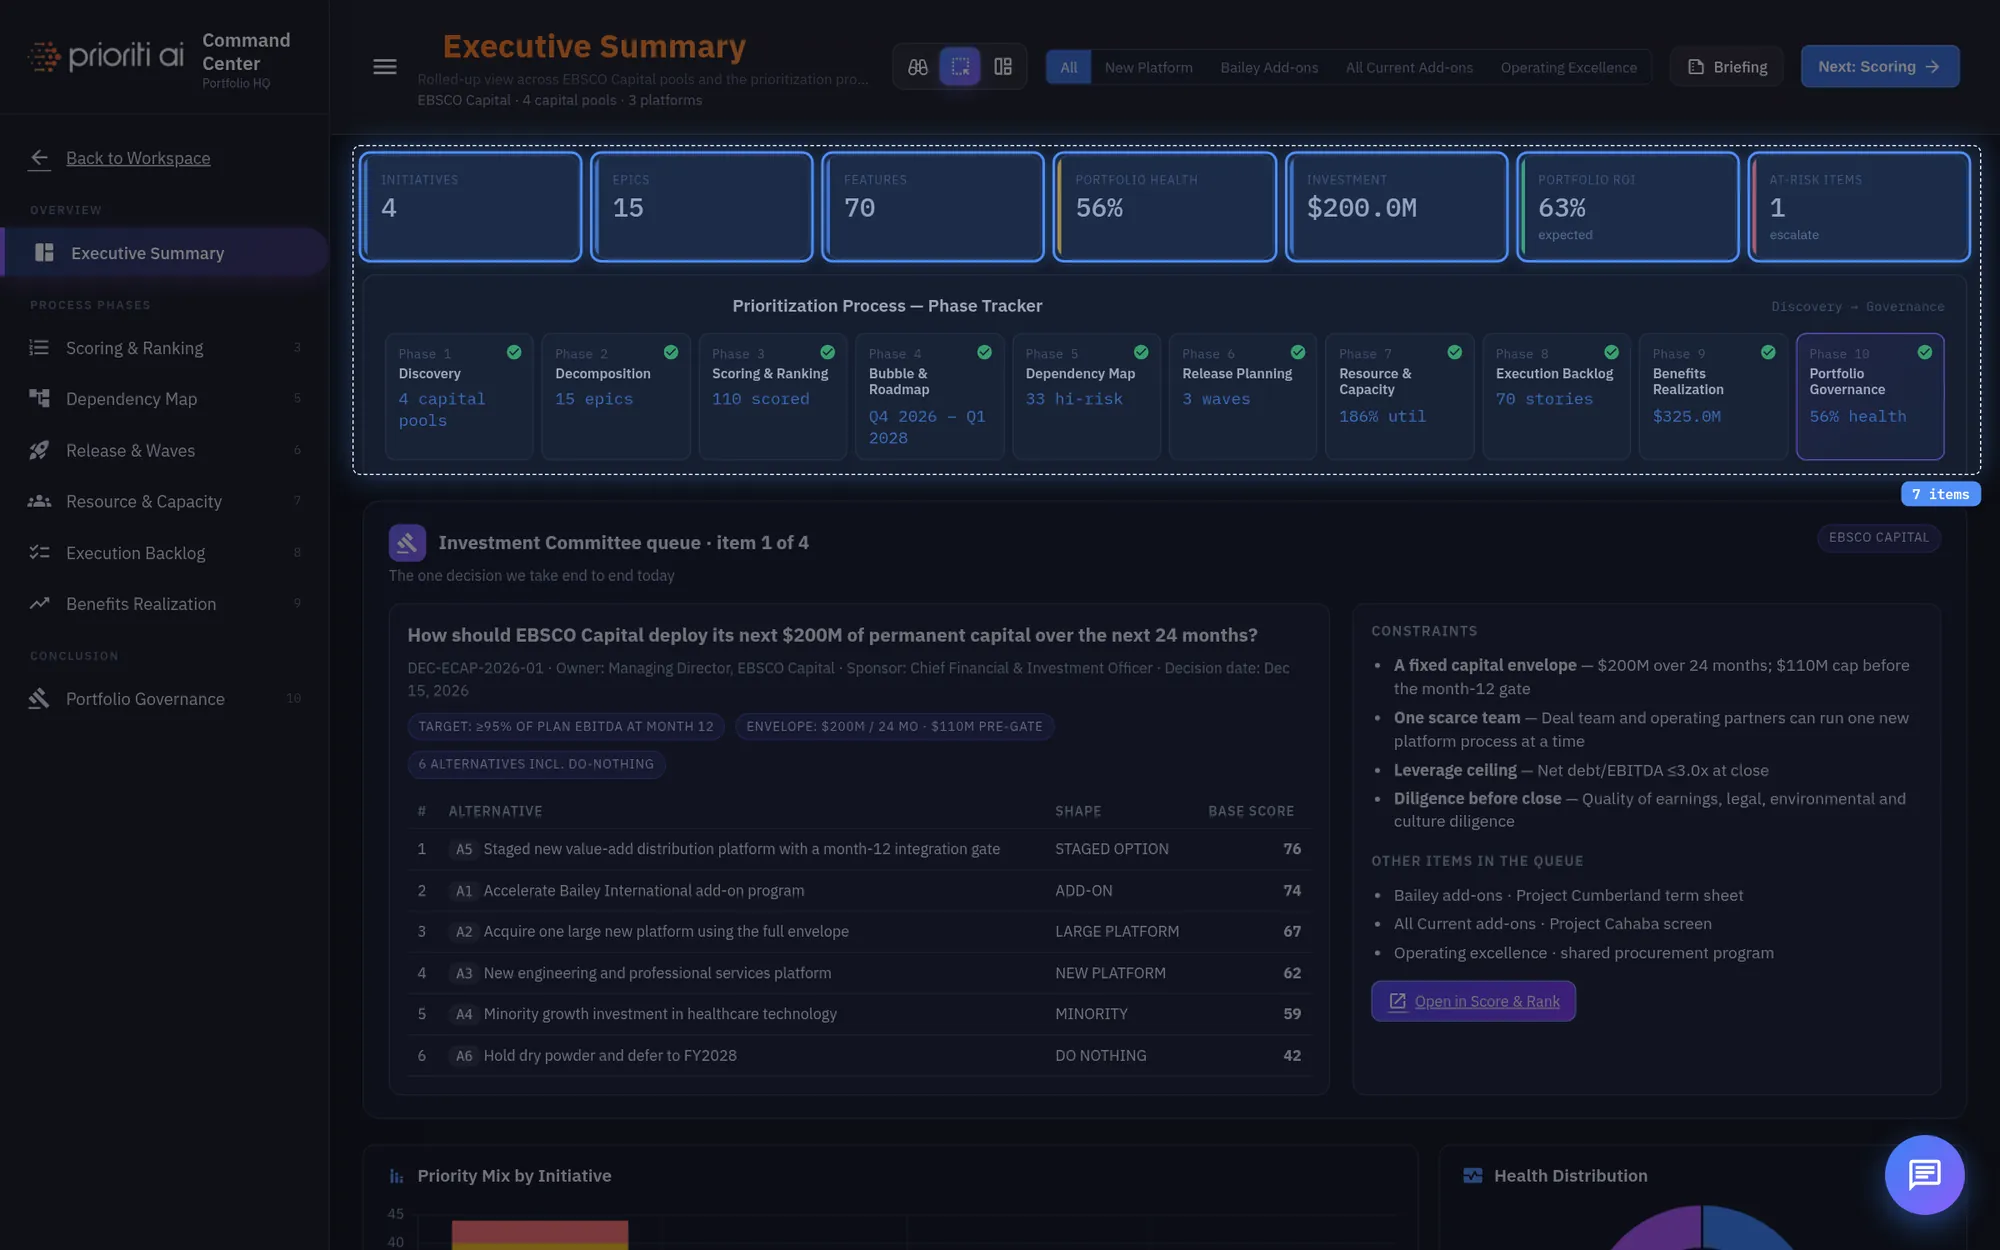Switch to the dashboard layout icon
This screenshot has height=1250, width=2000.
tap(1003, 67)
